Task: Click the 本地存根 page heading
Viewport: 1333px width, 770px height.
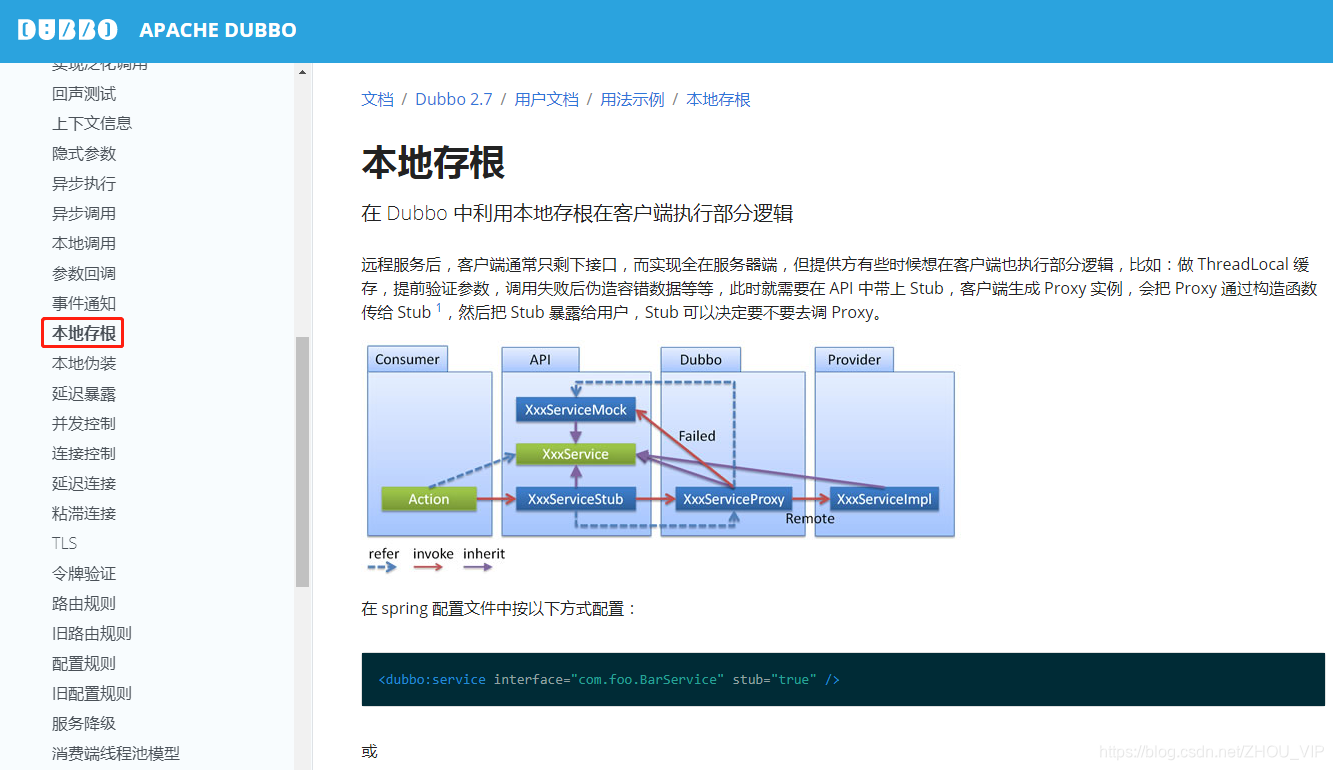Action: (433, 162)
